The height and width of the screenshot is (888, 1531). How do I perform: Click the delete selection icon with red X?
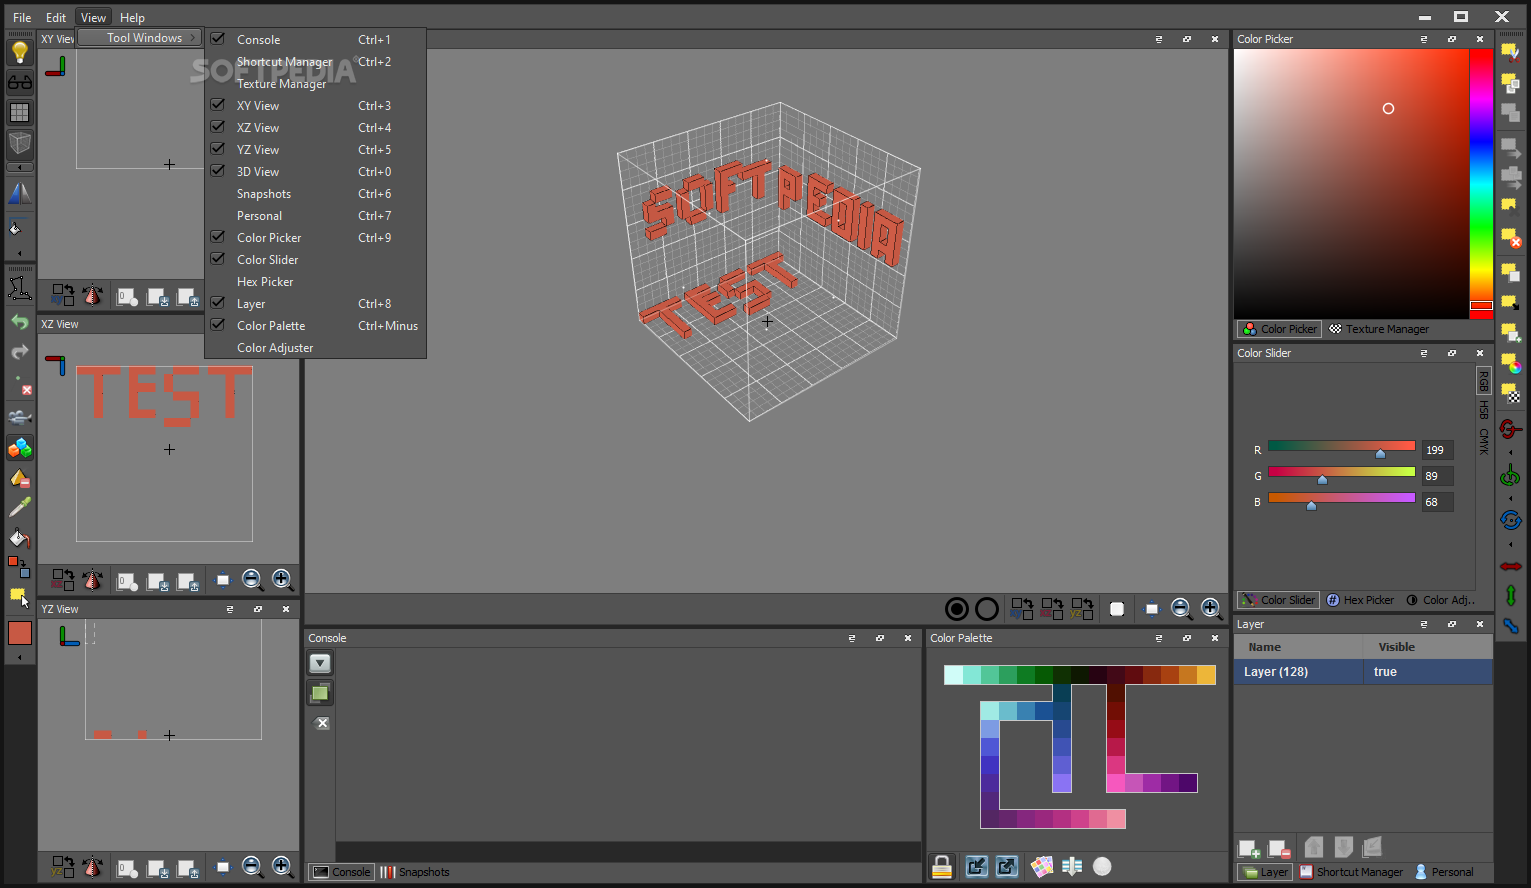[x=1510, y=238]
